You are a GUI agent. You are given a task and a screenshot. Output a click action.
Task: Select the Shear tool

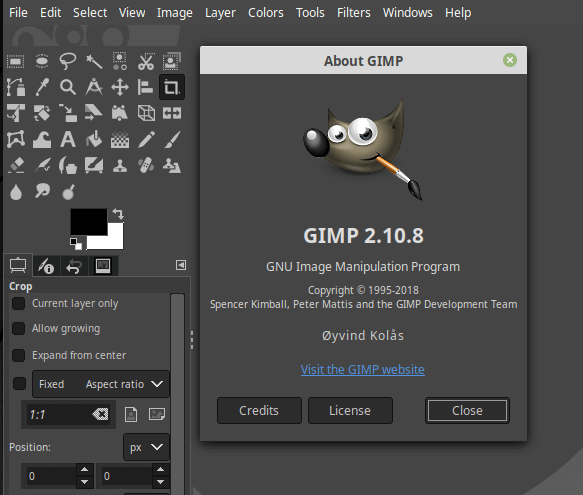point(94,113)
